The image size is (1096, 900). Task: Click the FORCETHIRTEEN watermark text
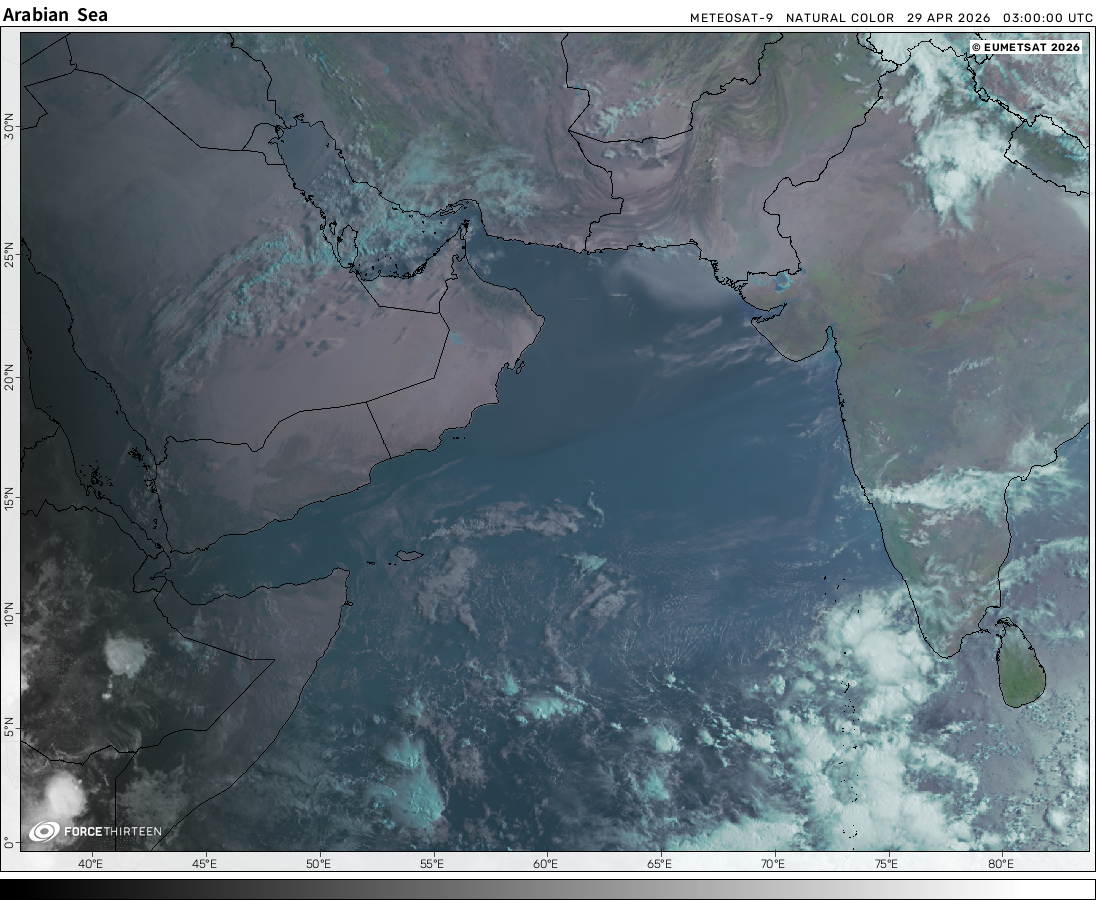point(112,831)
